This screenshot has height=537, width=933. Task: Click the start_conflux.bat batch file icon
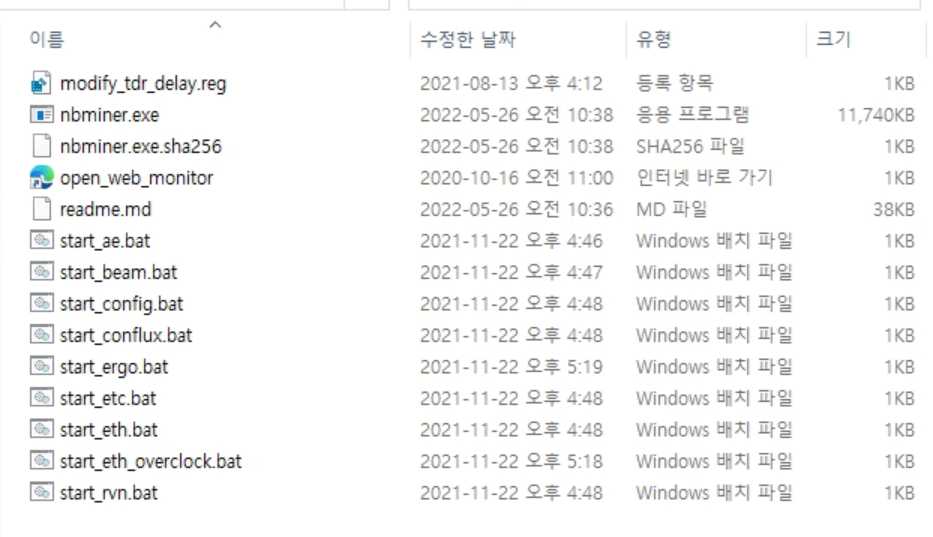pyautogui.click(x=41, y=335)
